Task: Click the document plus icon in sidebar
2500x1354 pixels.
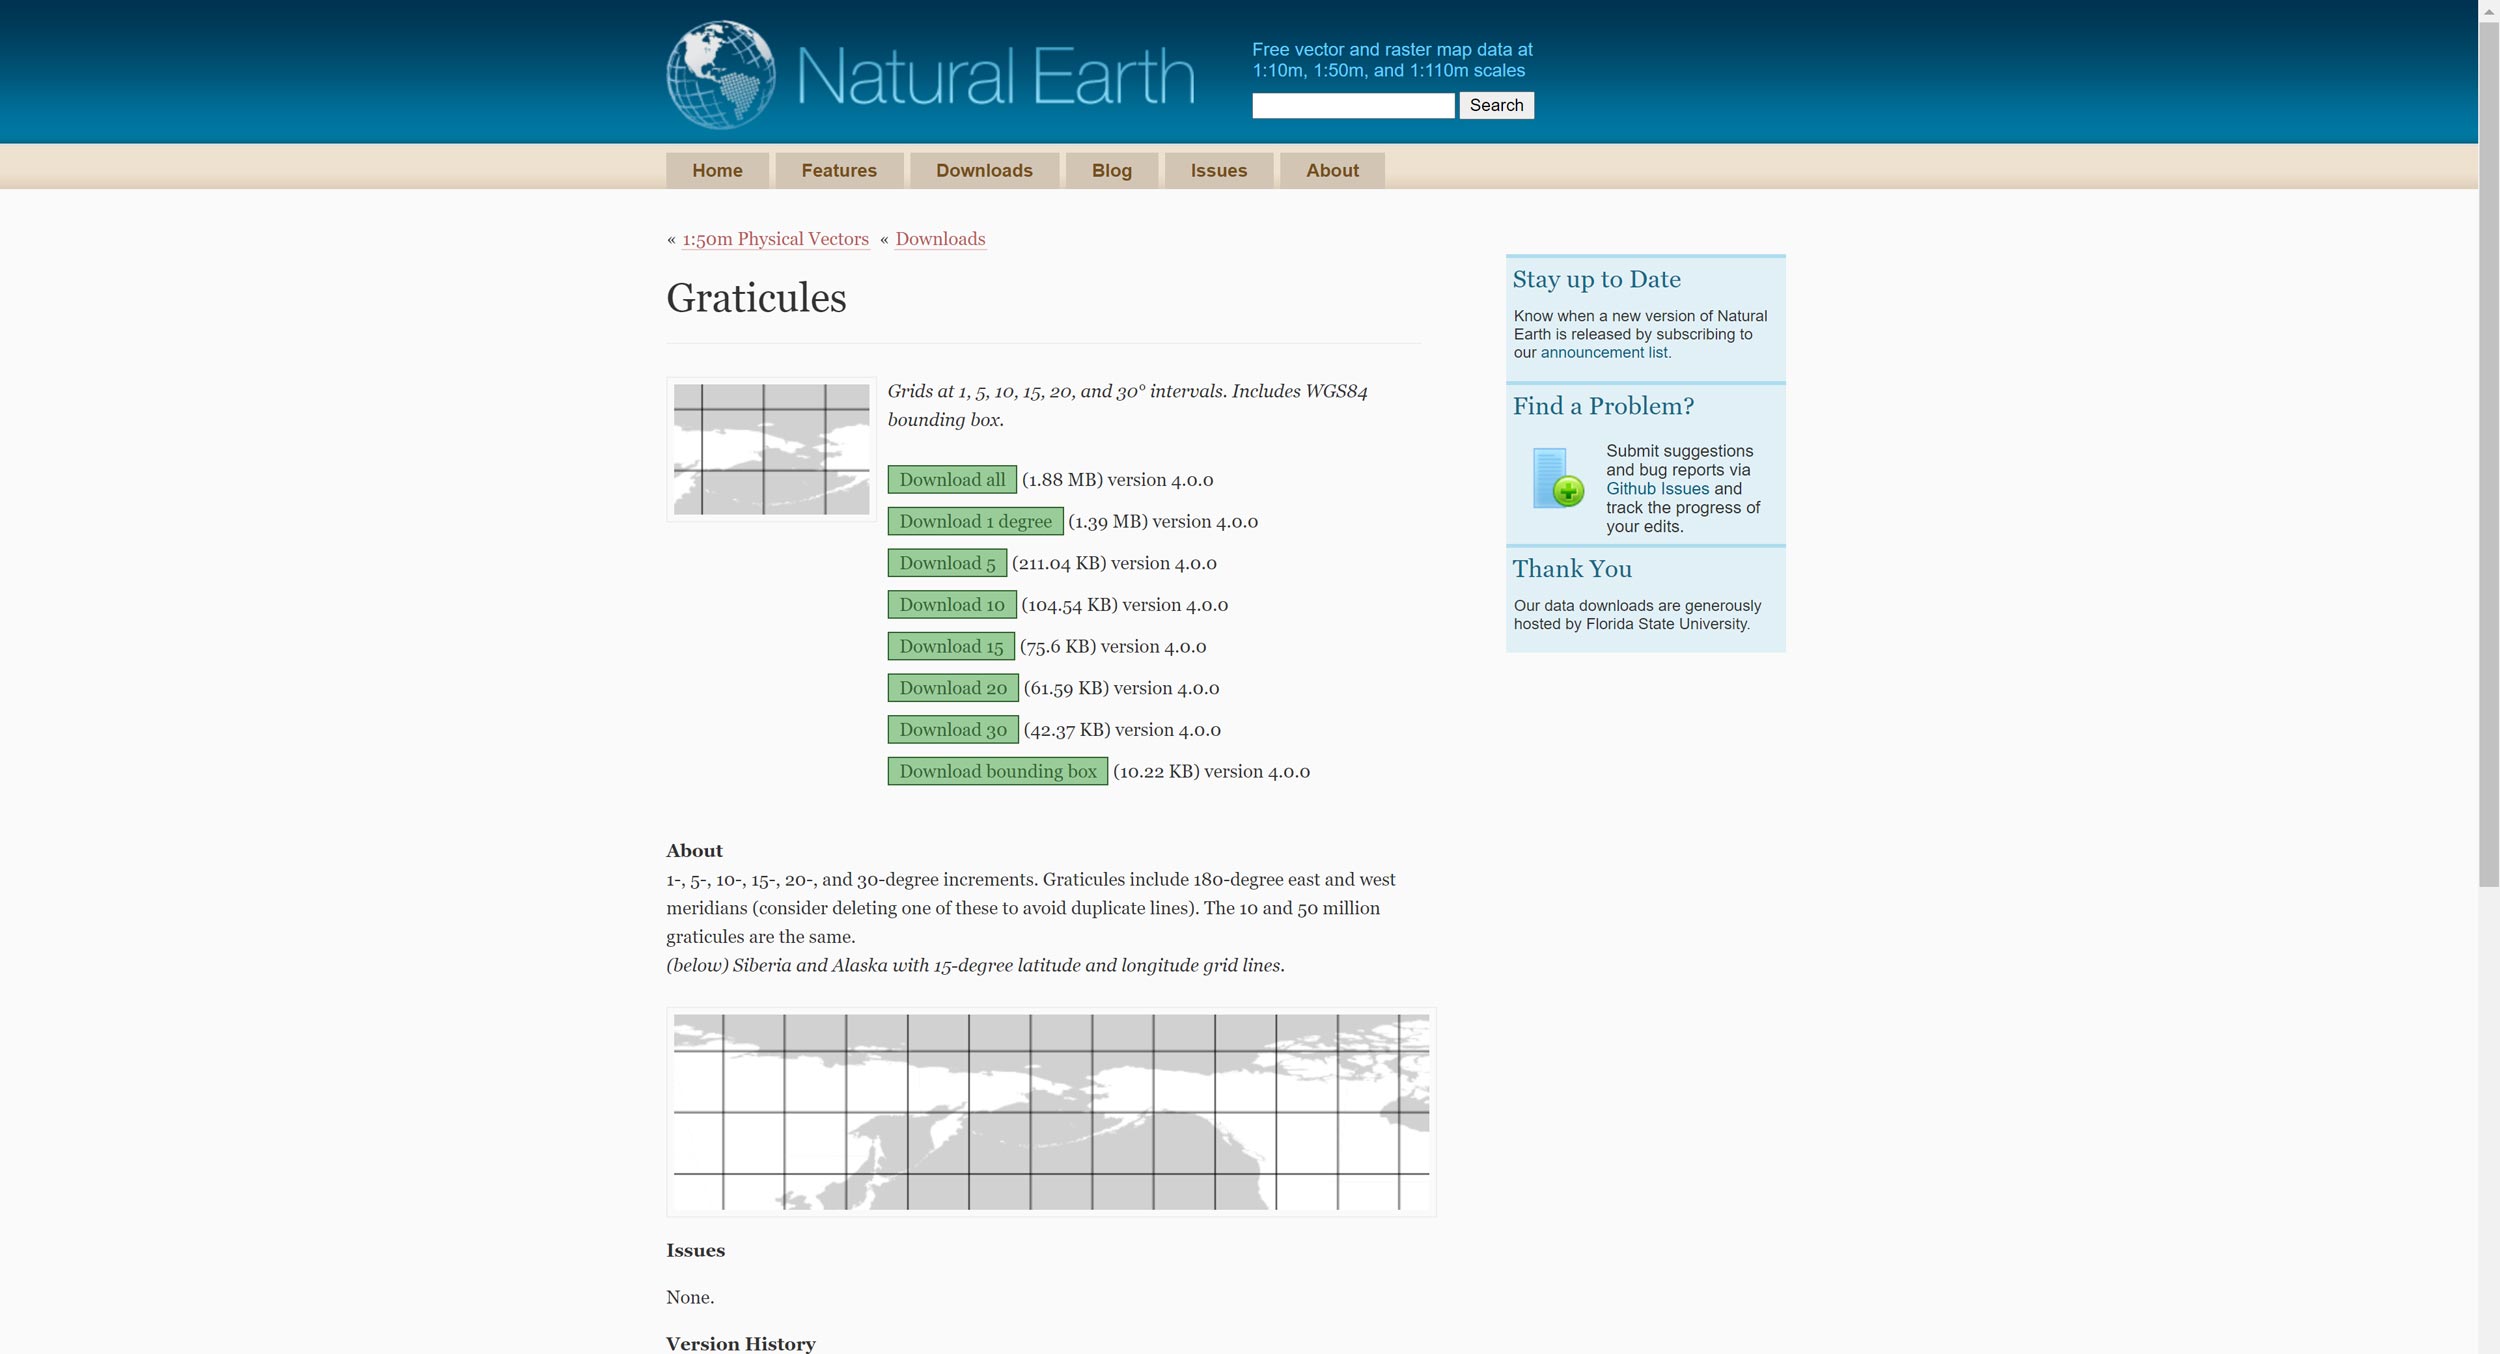Action: 1557,478
